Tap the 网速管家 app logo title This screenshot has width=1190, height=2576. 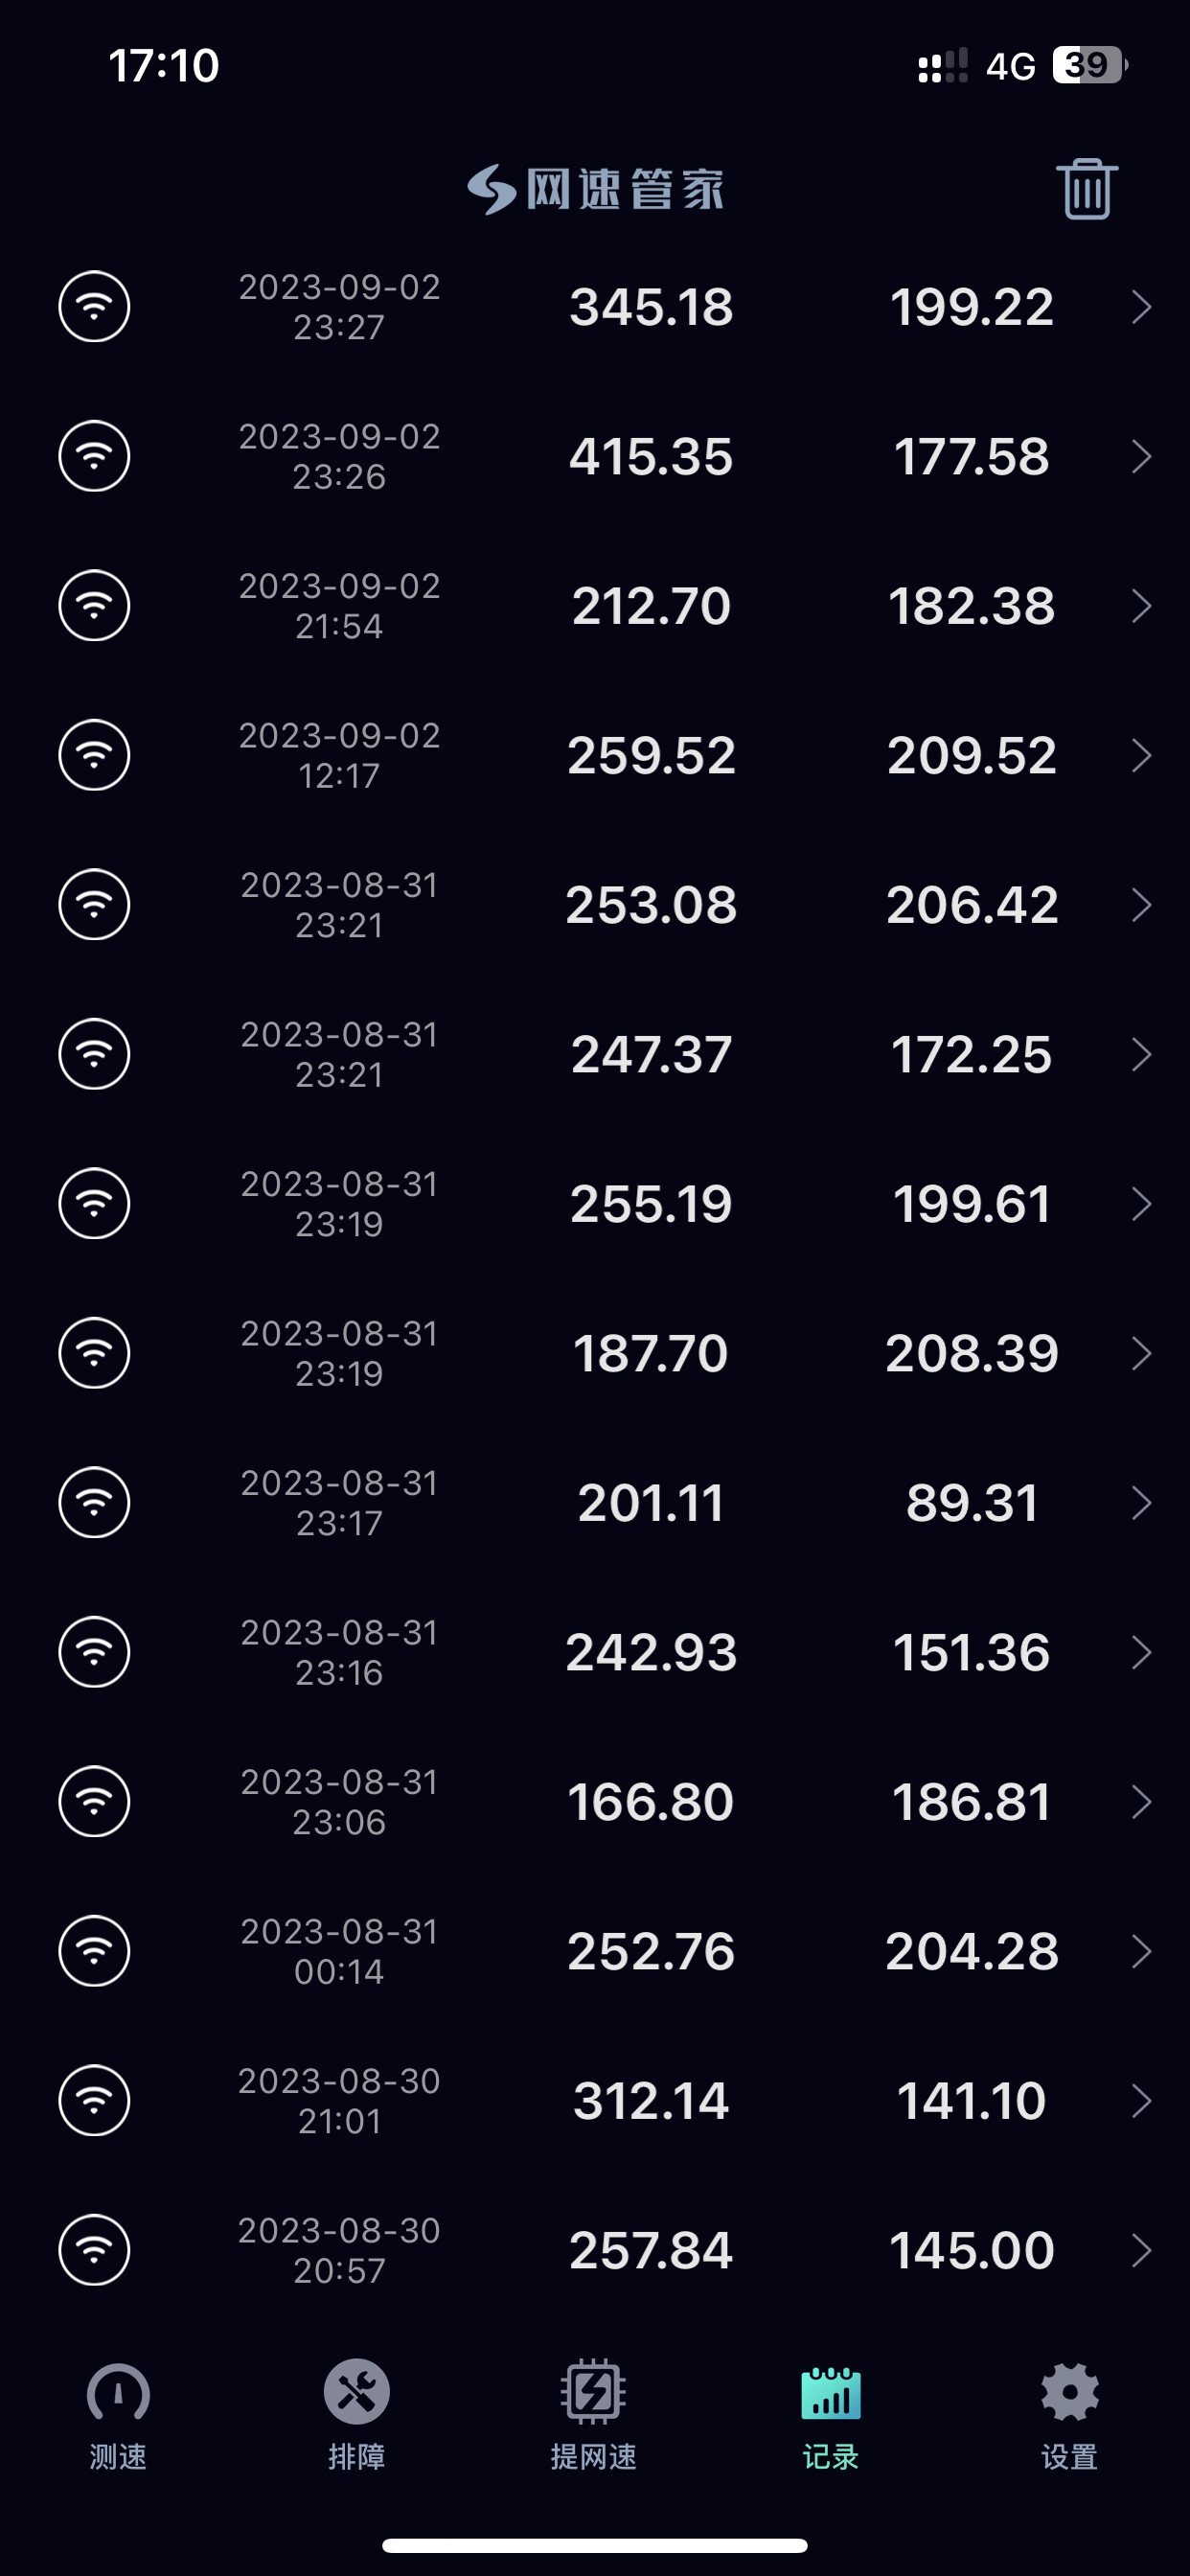tap(596, 189)
